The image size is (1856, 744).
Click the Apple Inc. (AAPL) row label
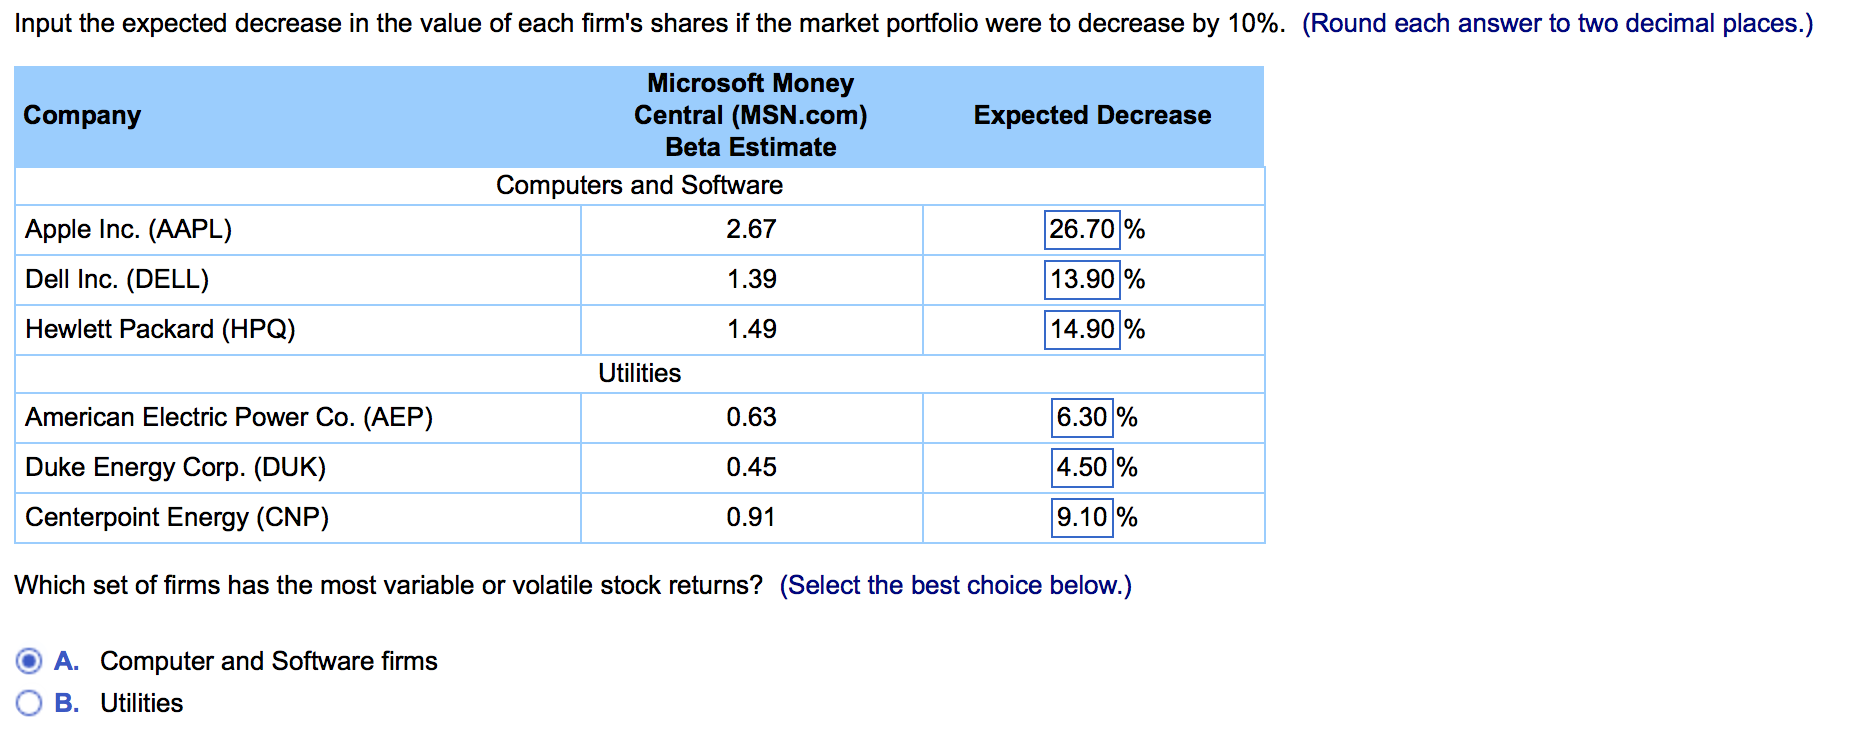[128, 229]
